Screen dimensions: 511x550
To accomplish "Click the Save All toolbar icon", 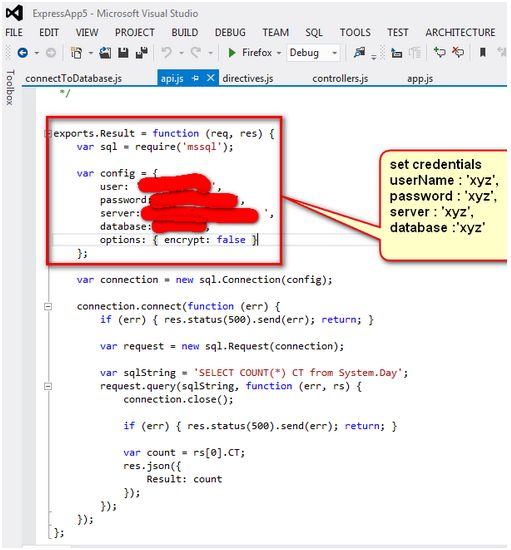I will point(142,53).
